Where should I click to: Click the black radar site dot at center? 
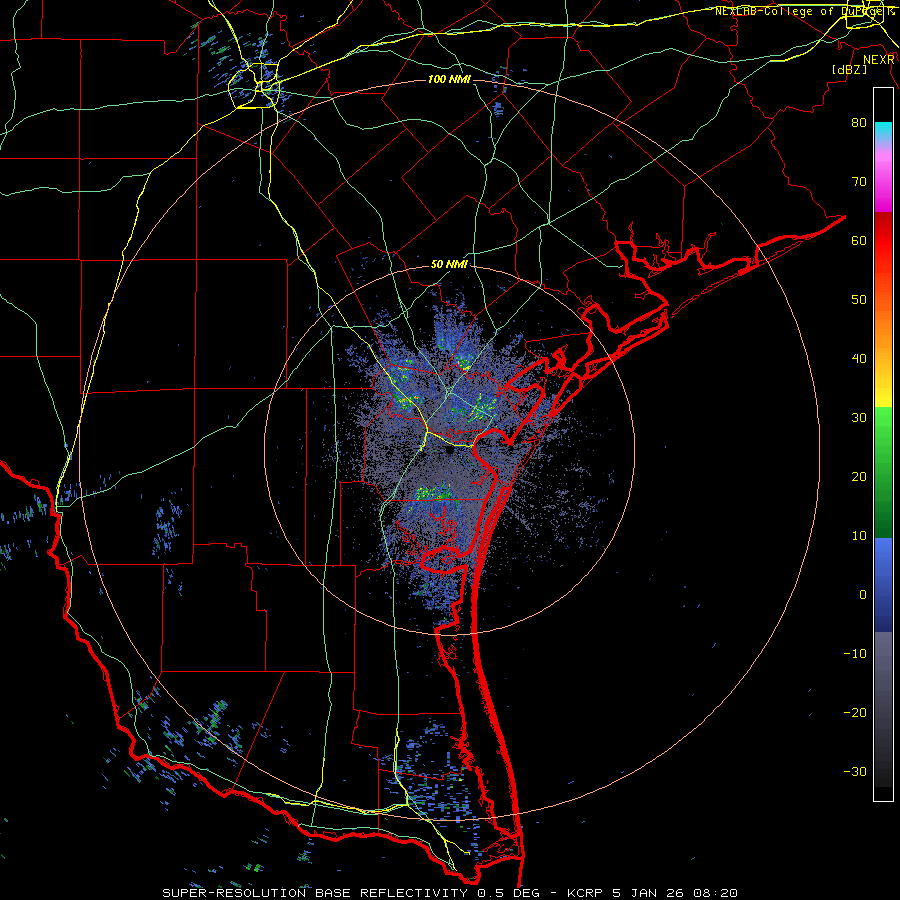pyautogui.click(x=450, y=451)
